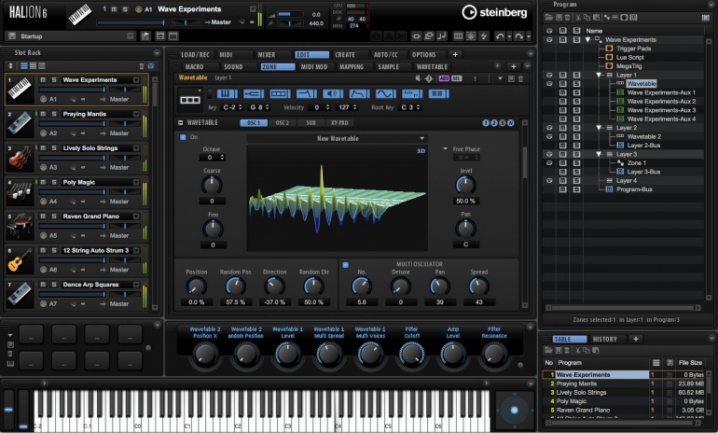
Task: Show the LFO zone section
Action: pyautogui.click(x=386, y=94)
